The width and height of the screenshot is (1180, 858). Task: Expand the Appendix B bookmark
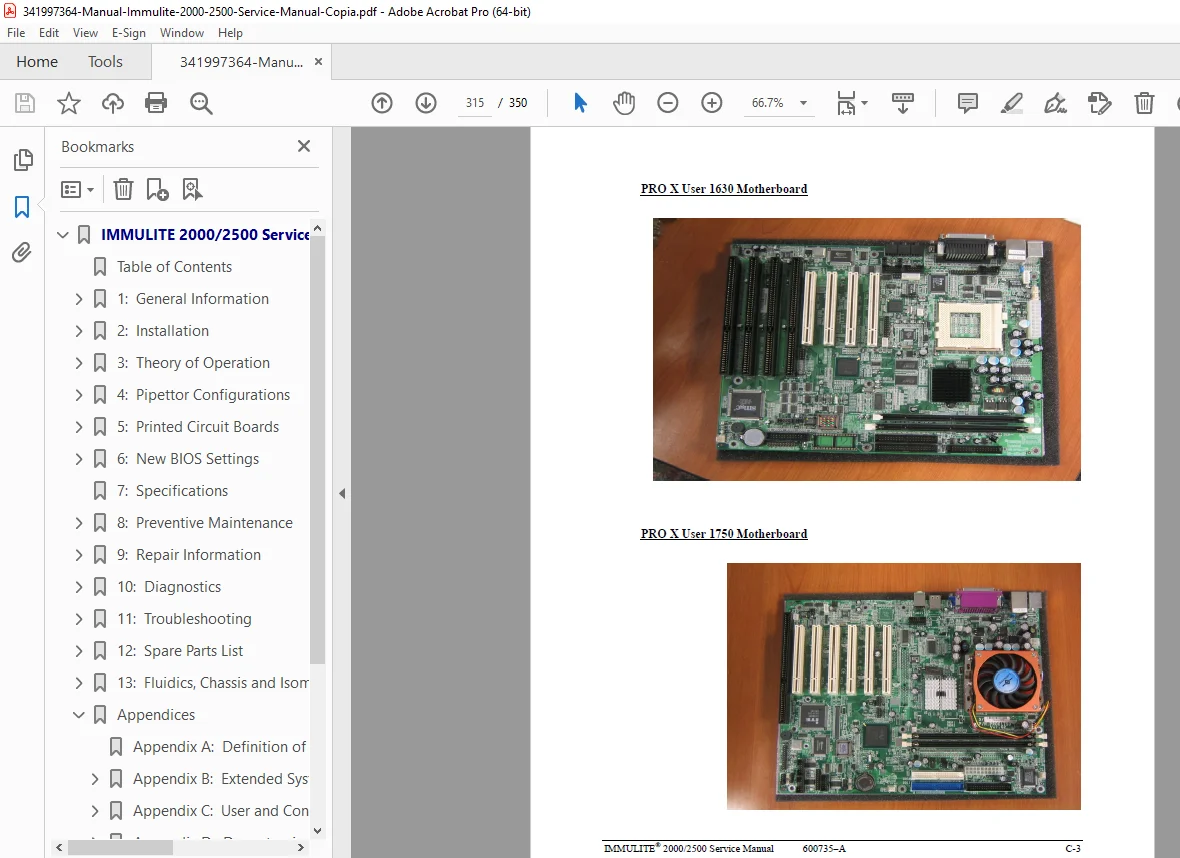tap(95, 779)
